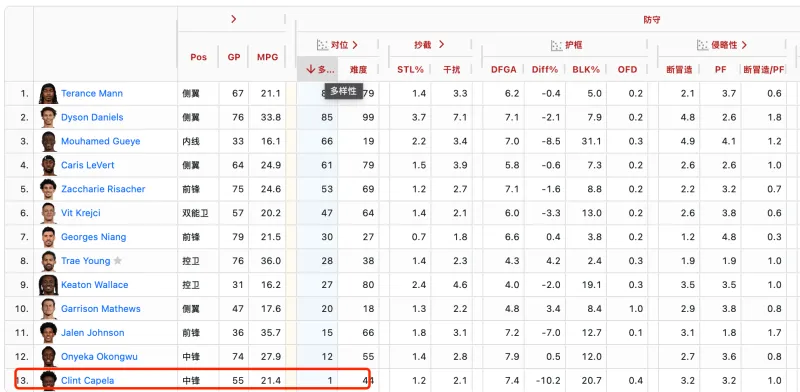Viewport: 800px width, 392px height.
Task: Expand the 对位 column group chevron
Action: 355,45
